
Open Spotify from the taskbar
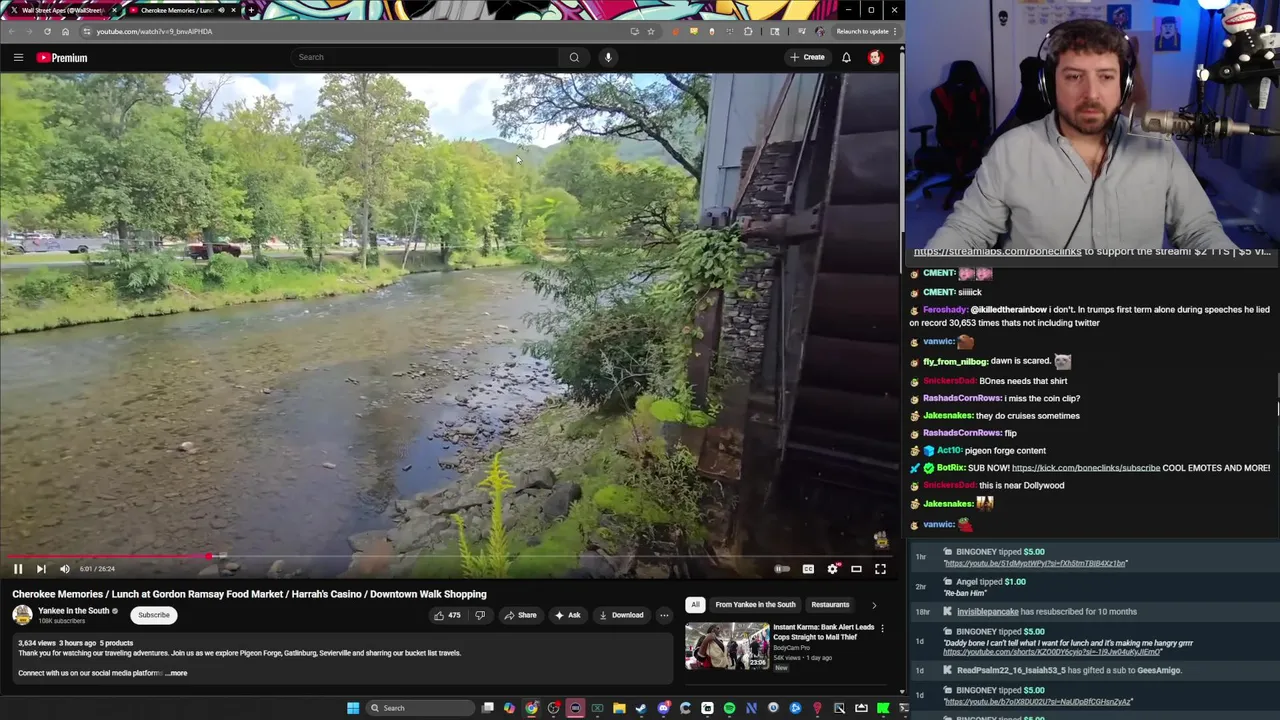tap(729, 708)
